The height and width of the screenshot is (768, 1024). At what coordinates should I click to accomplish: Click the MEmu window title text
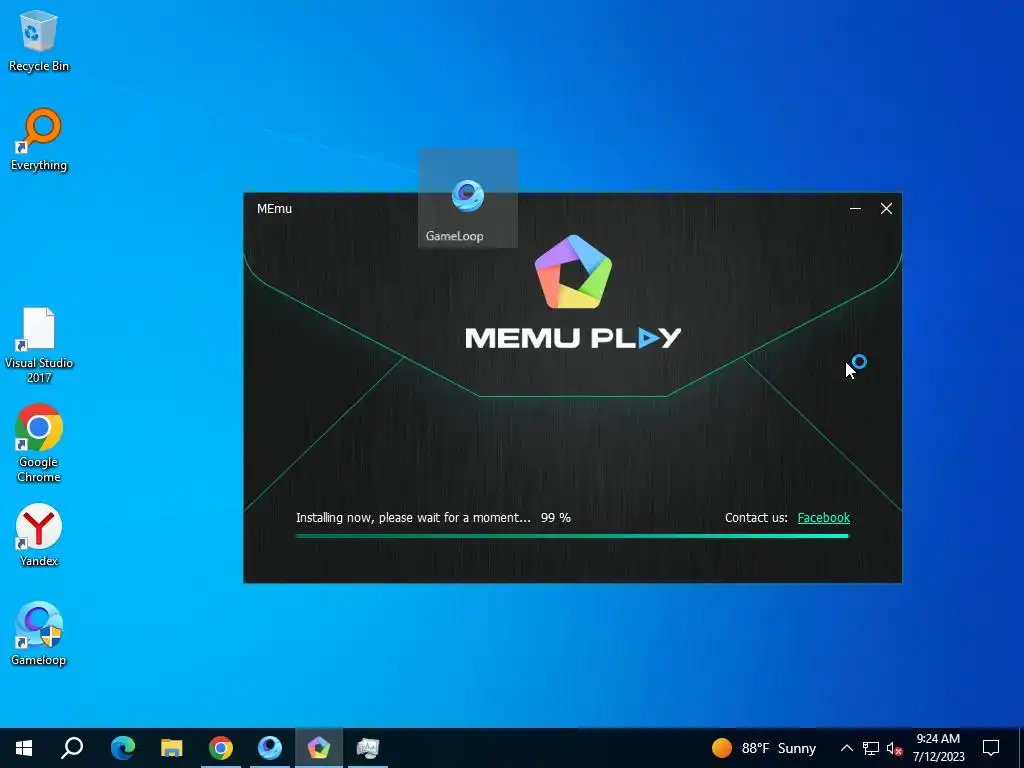point(274,208)
